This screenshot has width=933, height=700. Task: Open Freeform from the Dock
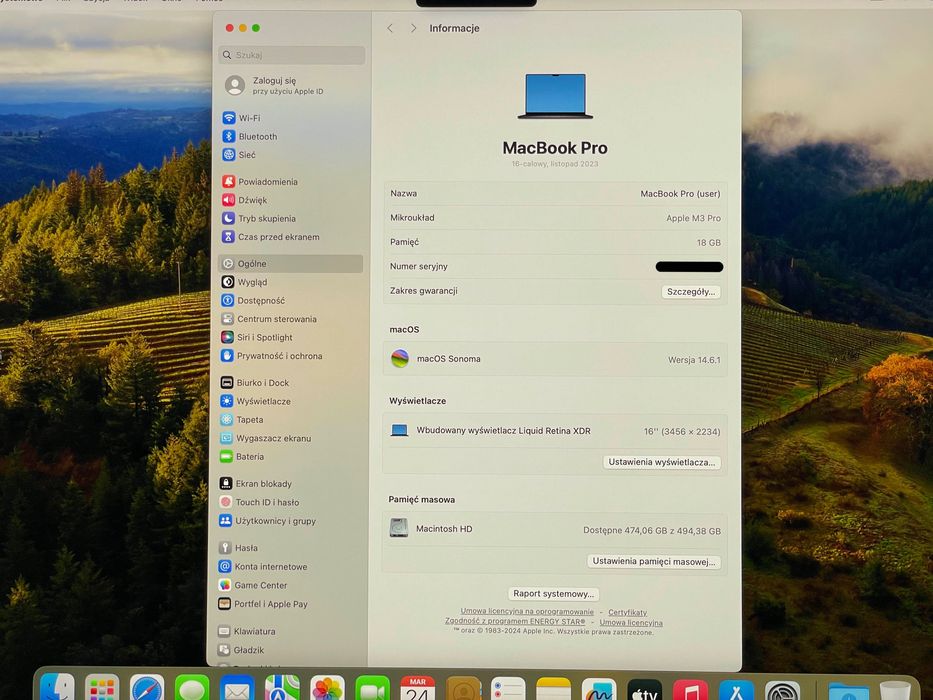(x=599, y=689)
